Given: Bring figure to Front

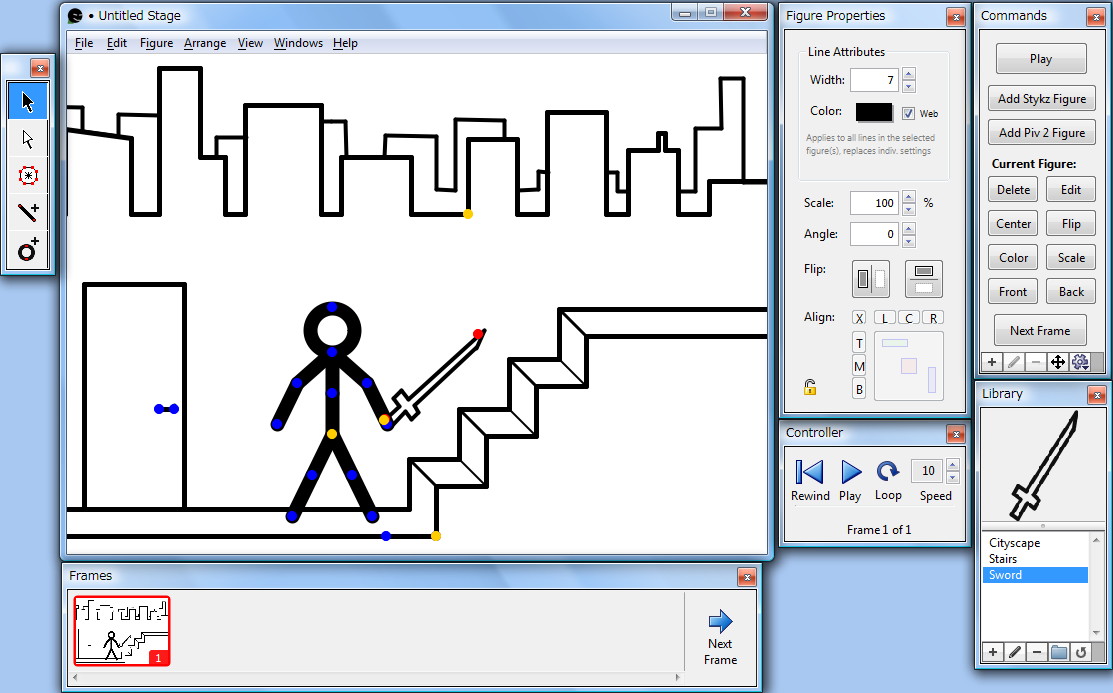Looking at the screenshot, I should [x=1013, y=292].
